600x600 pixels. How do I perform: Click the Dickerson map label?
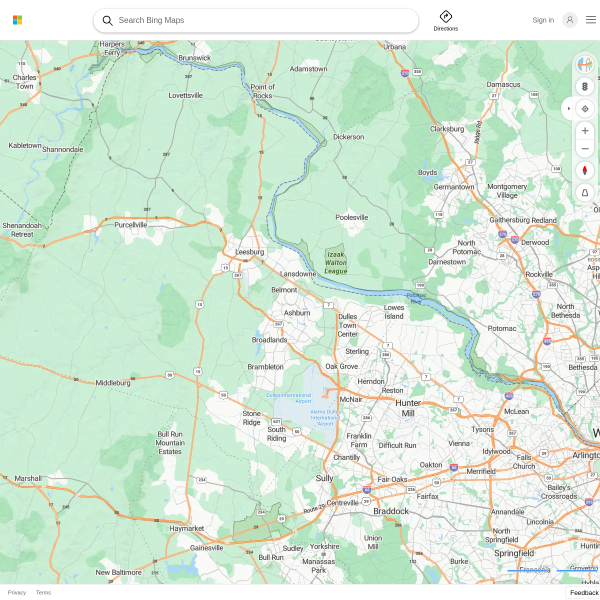348,137
